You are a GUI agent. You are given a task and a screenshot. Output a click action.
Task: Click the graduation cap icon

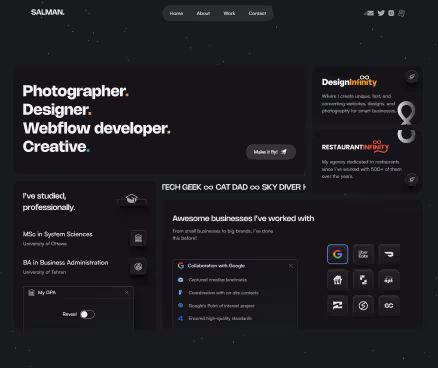click(x=132, y=199)
